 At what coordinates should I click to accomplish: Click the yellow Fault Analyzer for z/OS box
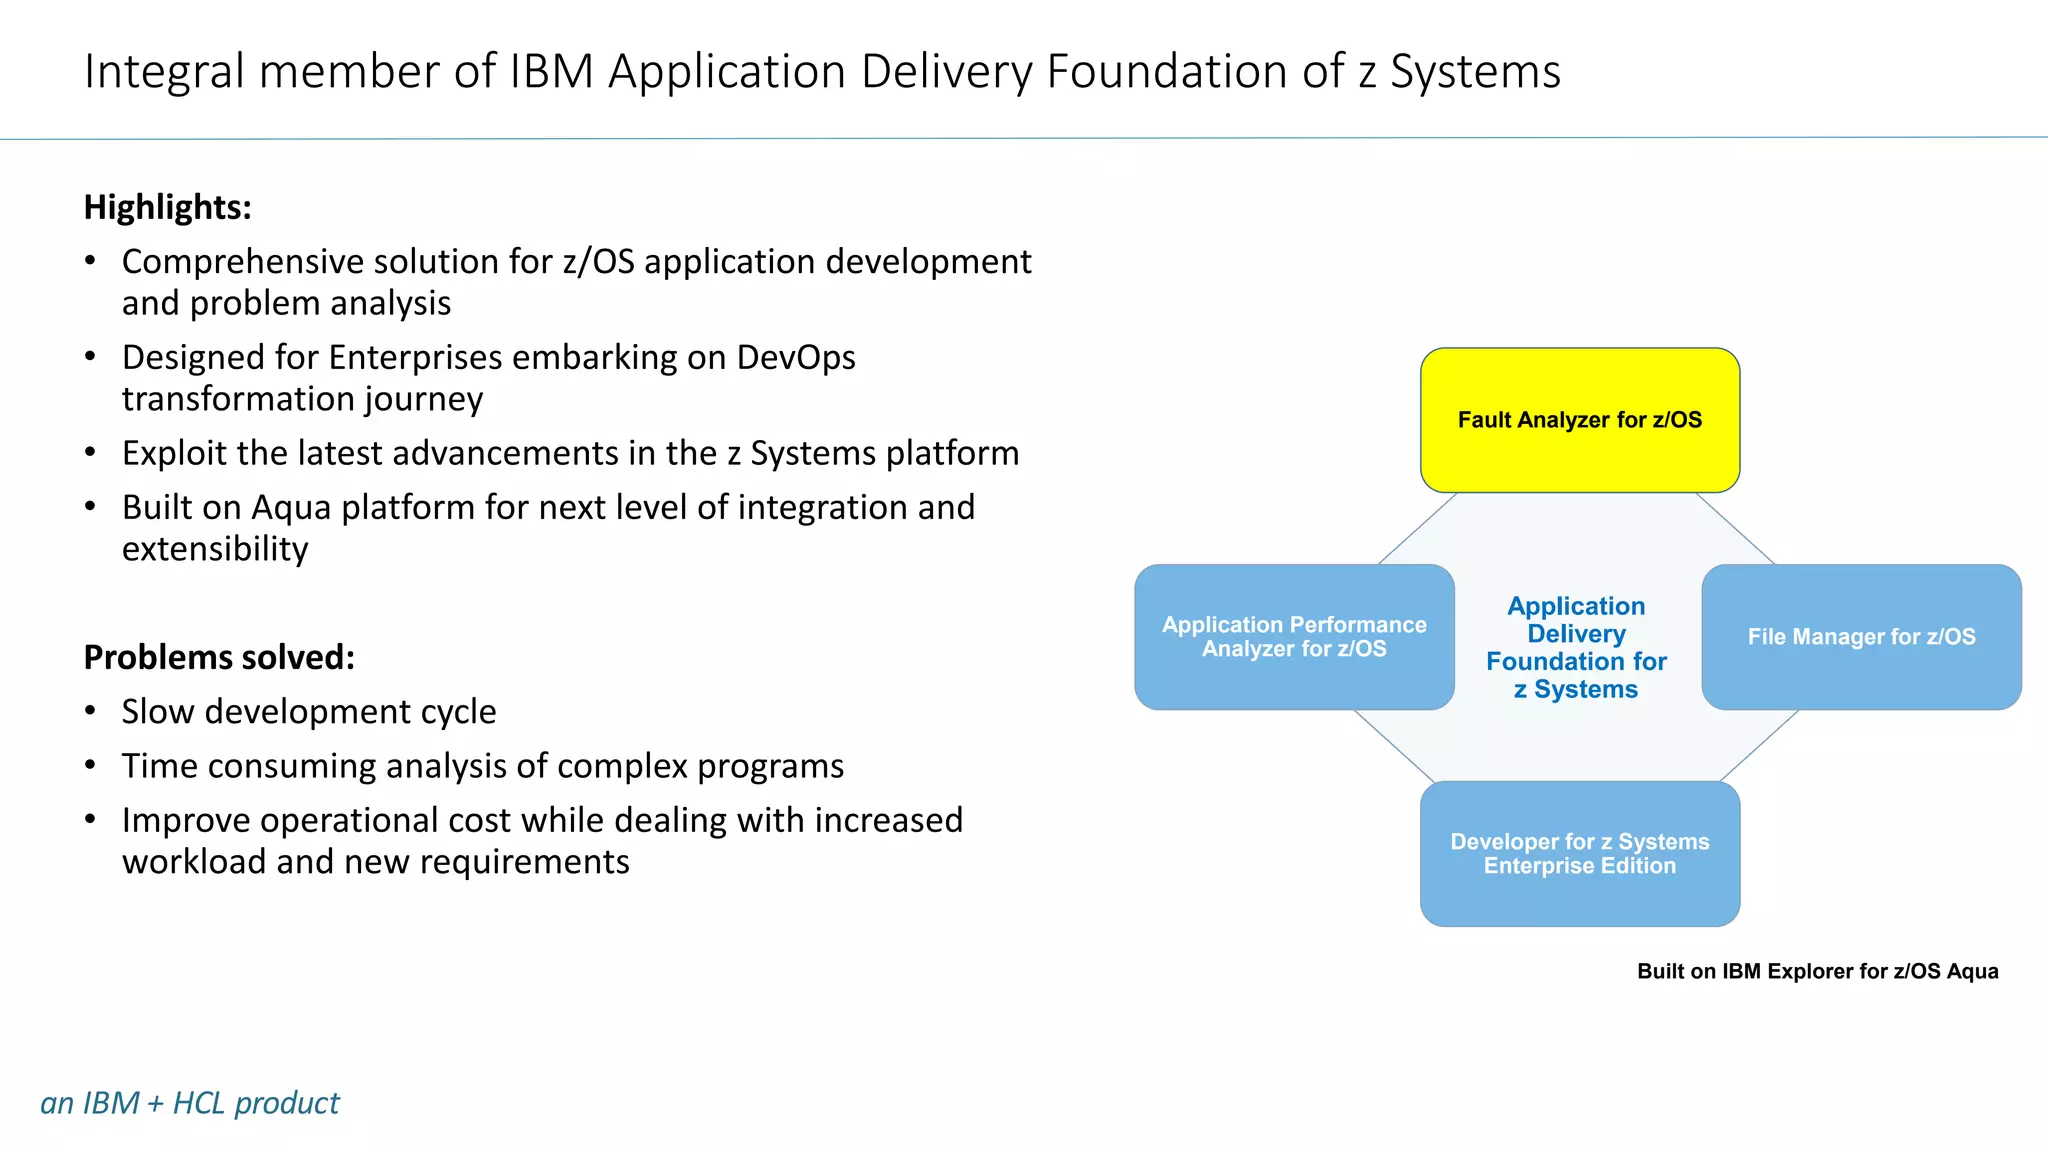tap(1579, 420)
